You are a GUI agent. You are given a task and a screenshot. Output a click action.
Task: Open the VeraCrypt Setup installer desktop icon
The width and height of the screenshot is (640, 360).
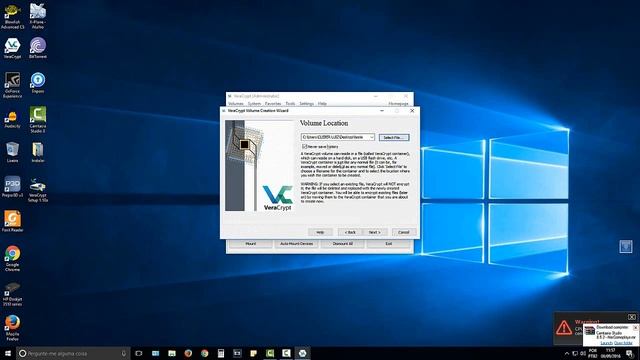pos(38,190)
